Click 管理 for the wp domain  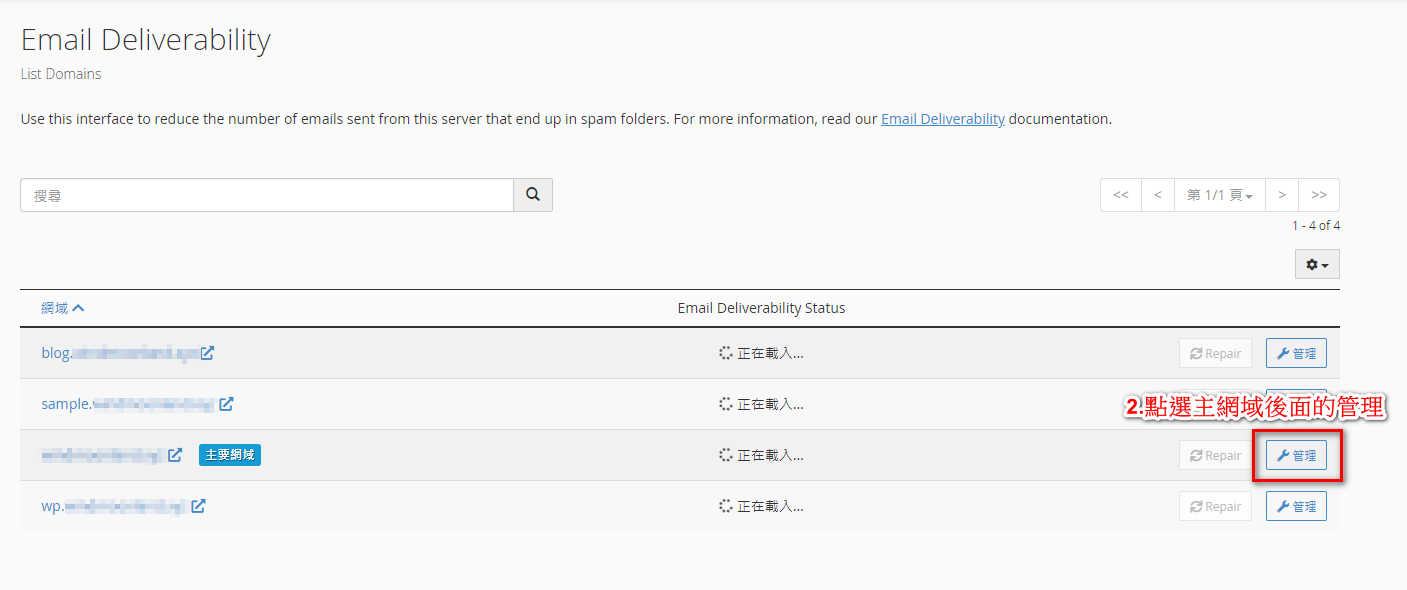pos(1296,506)
